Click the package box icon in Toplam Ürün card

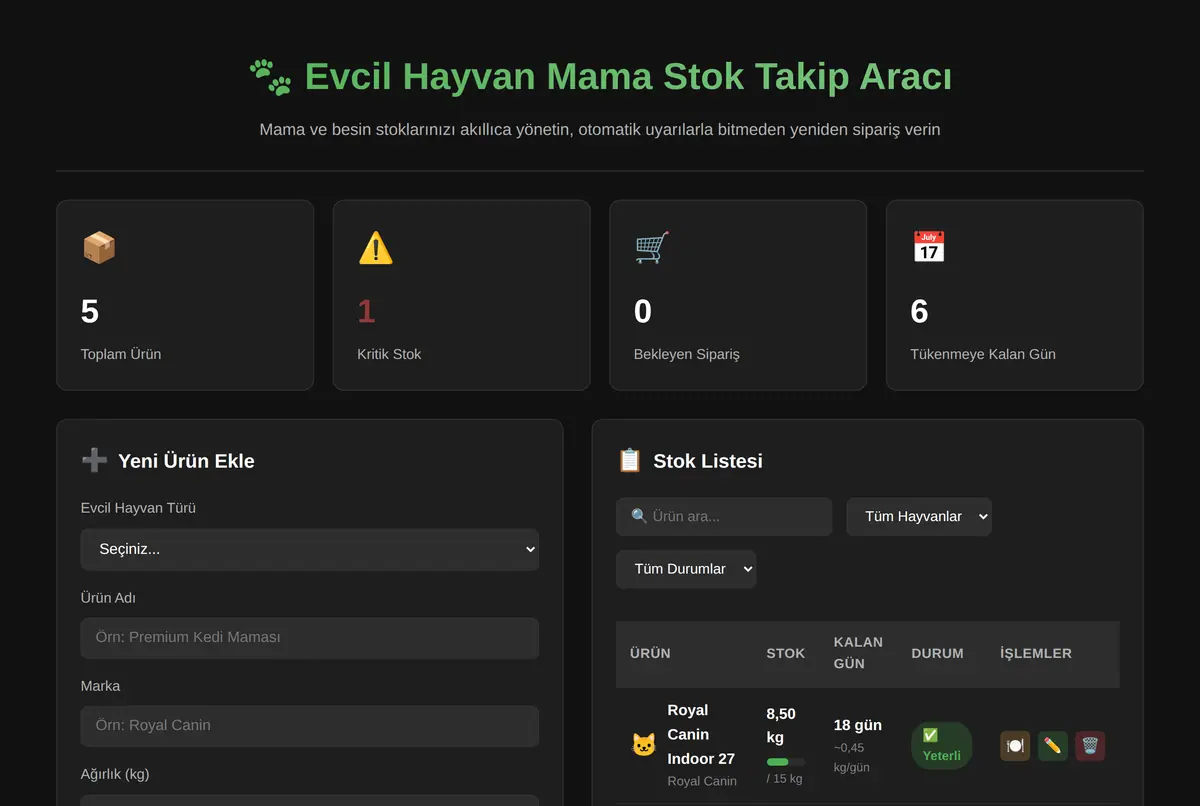99,247
